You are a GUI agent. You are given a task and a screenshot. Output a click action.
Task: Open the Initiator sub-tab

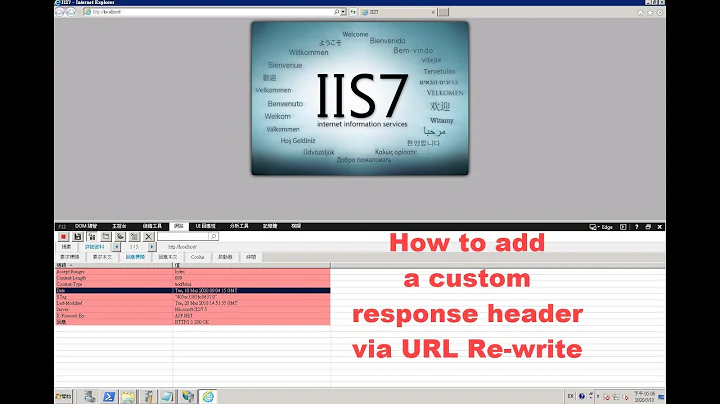click(x=225, y=257)
